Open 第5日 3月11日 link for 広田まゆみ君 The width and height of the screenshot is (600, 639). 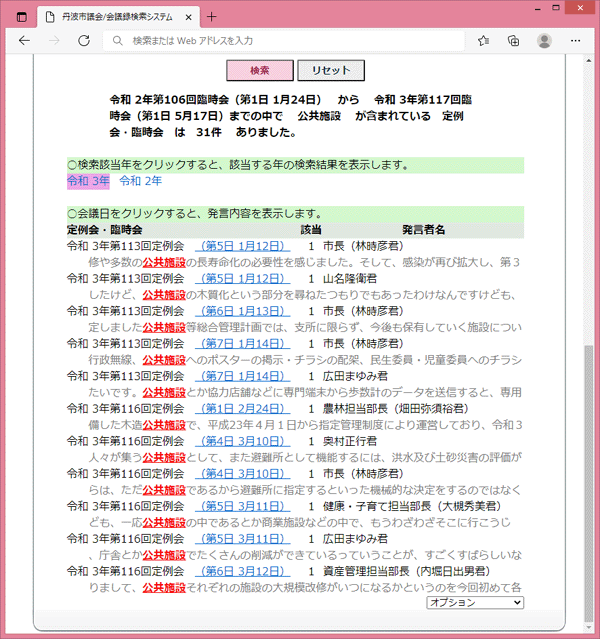point(243,539)
